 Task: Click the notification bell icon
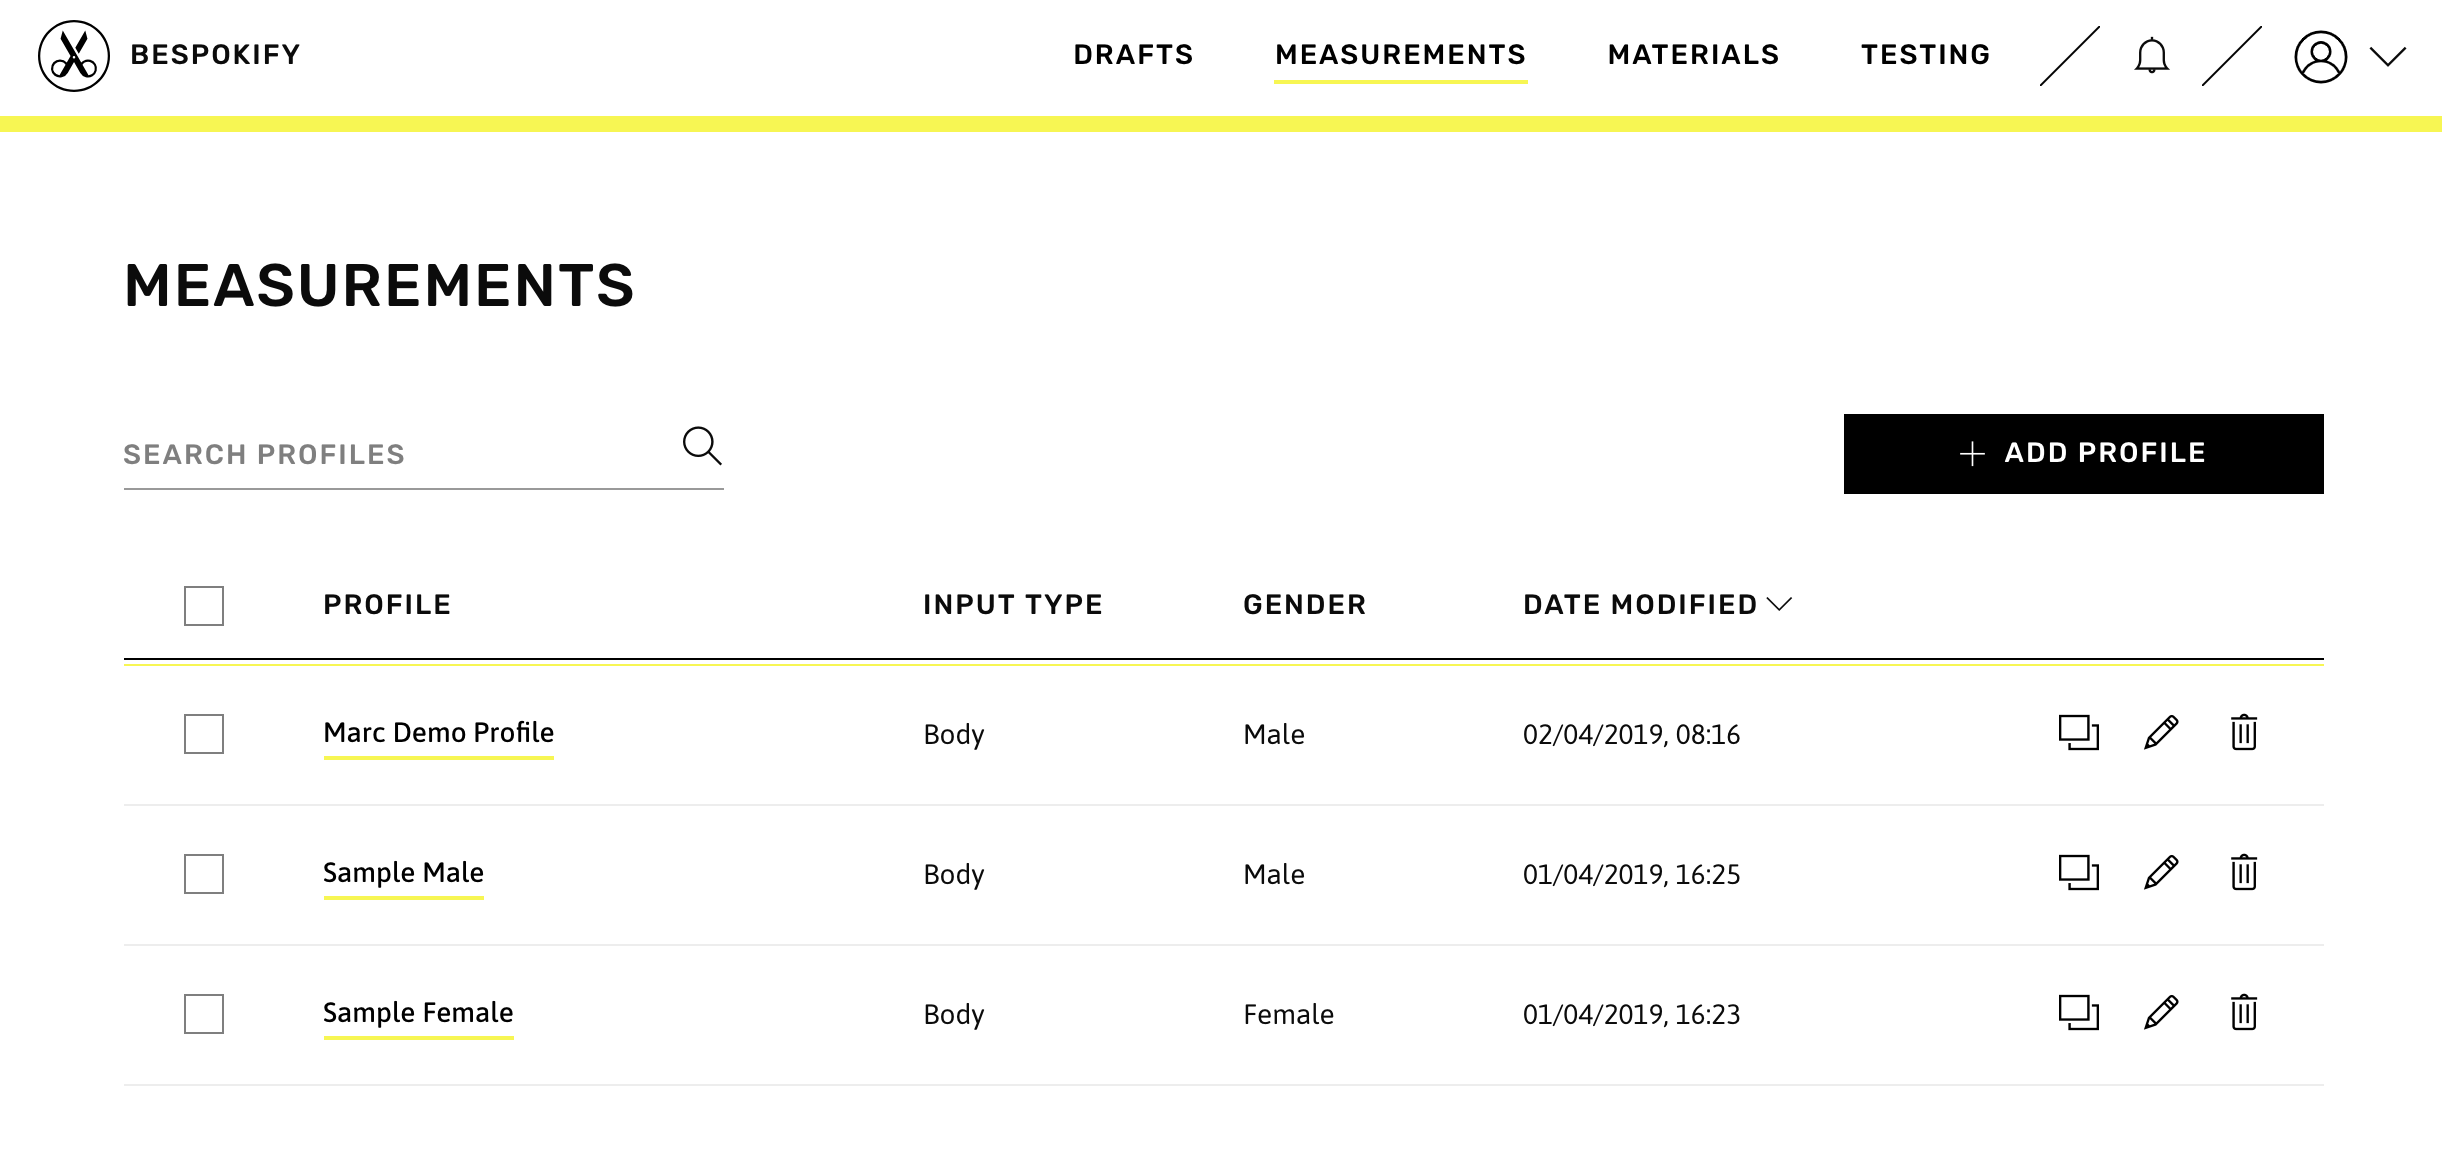2152,53
